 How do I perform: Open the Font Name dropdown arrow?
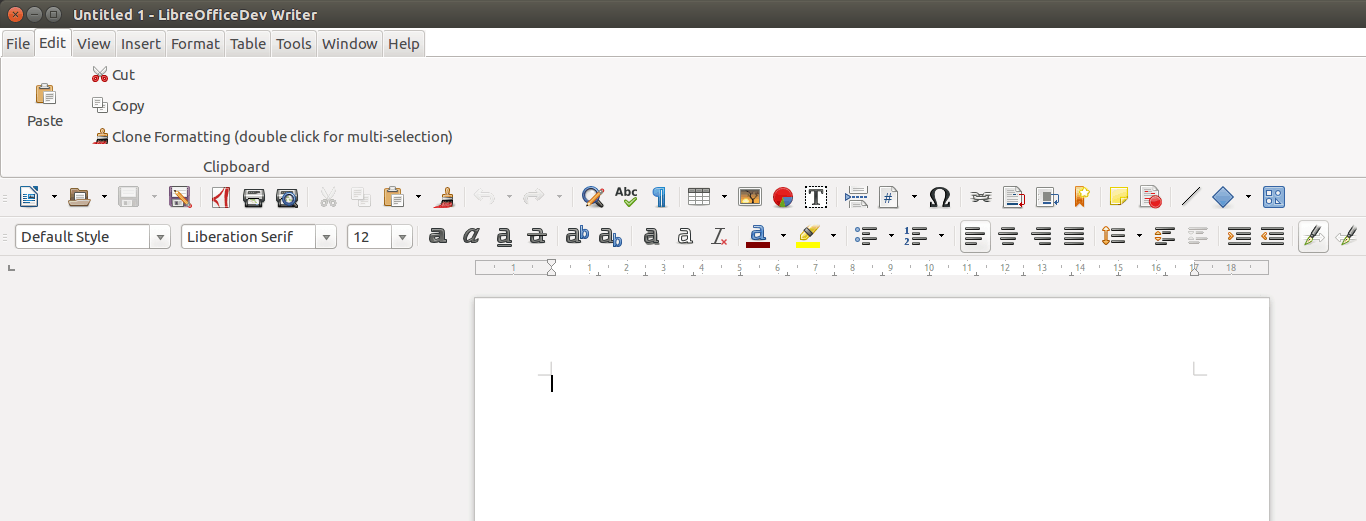click(x=326, y=237)
